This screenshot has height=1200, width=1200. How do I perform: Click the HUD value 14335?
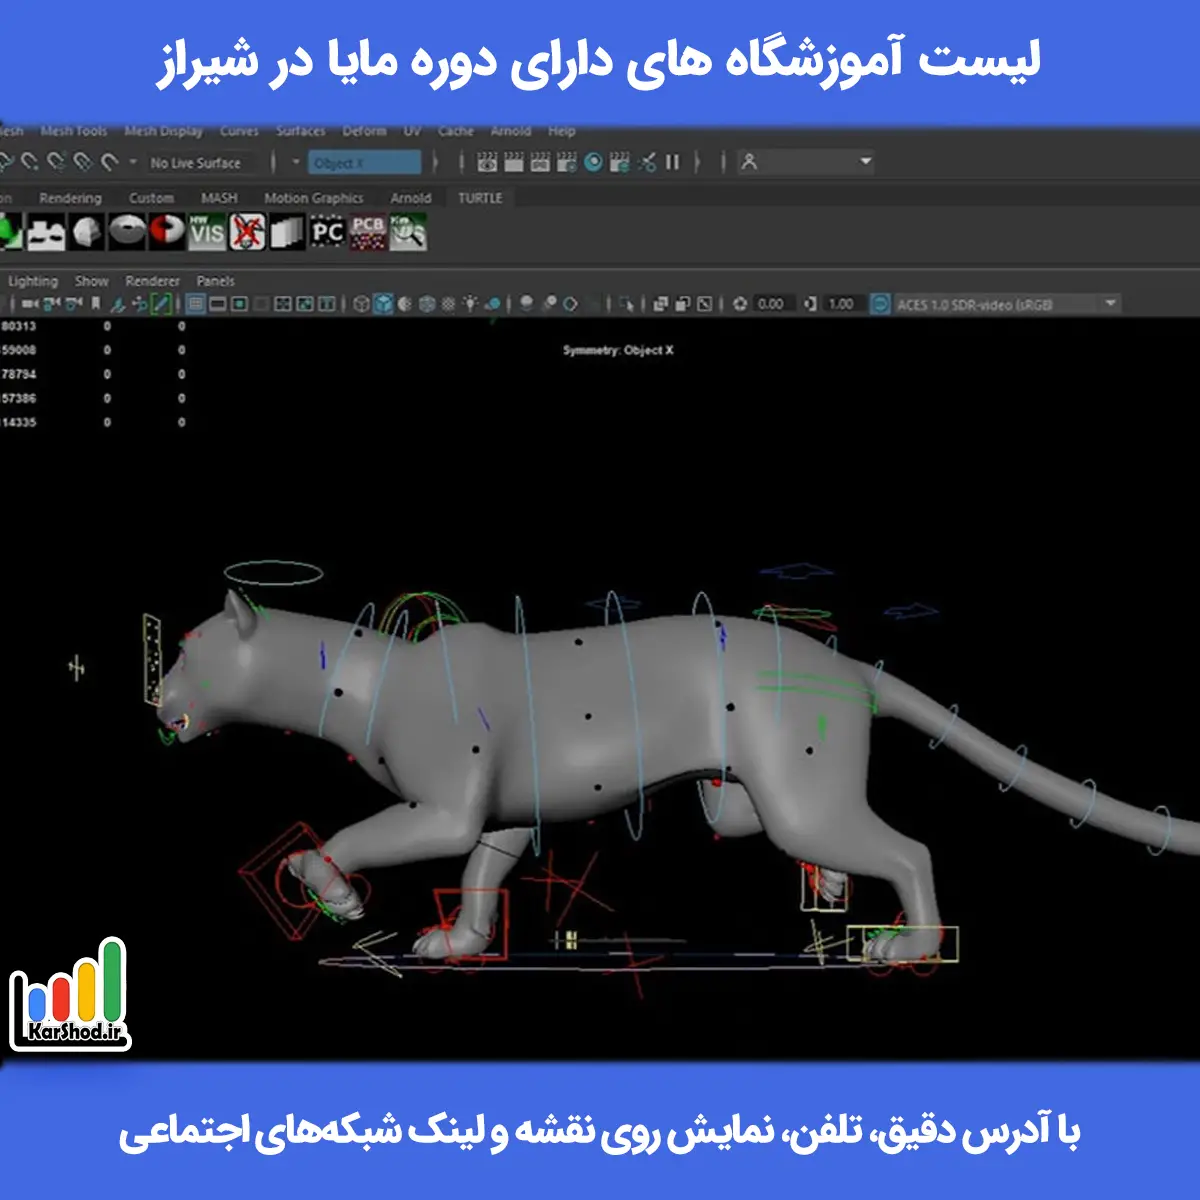click(18, 422)
